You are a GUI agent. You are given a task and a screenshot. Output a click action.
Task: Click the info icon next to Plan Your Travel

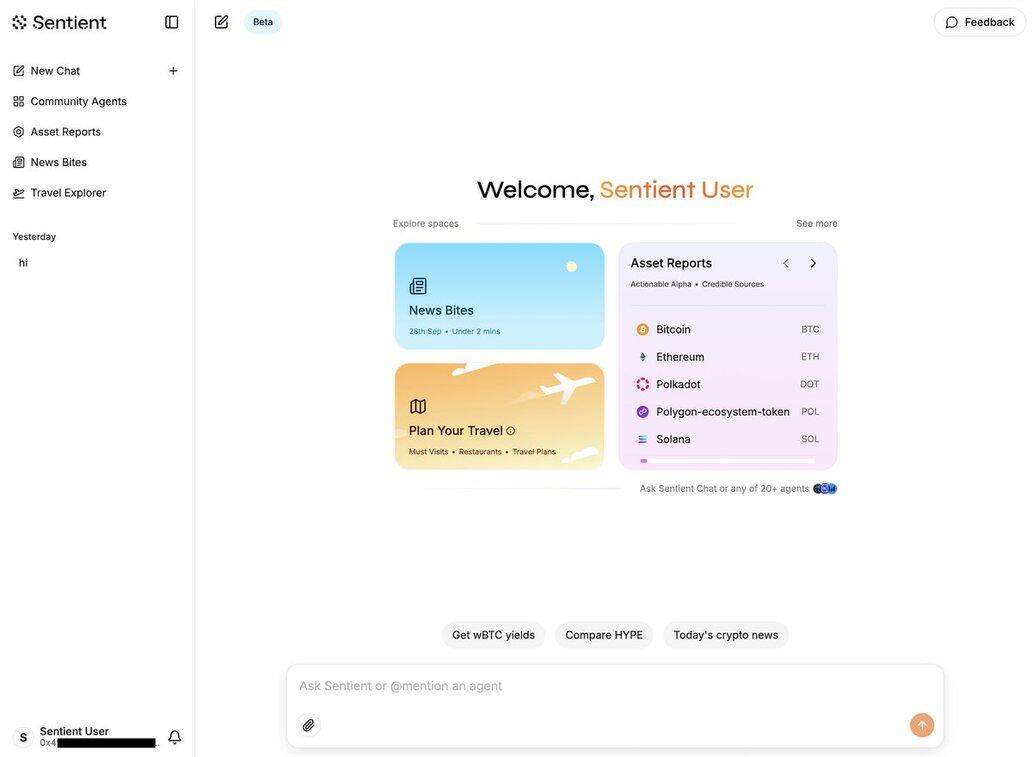point(511,431)
